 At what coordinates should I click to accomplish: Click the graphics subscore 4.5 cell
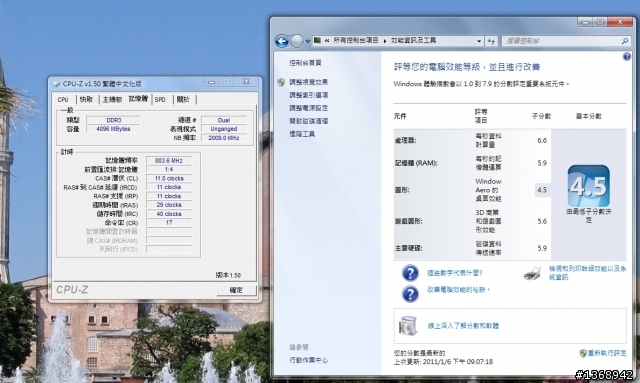coord(542,190)
